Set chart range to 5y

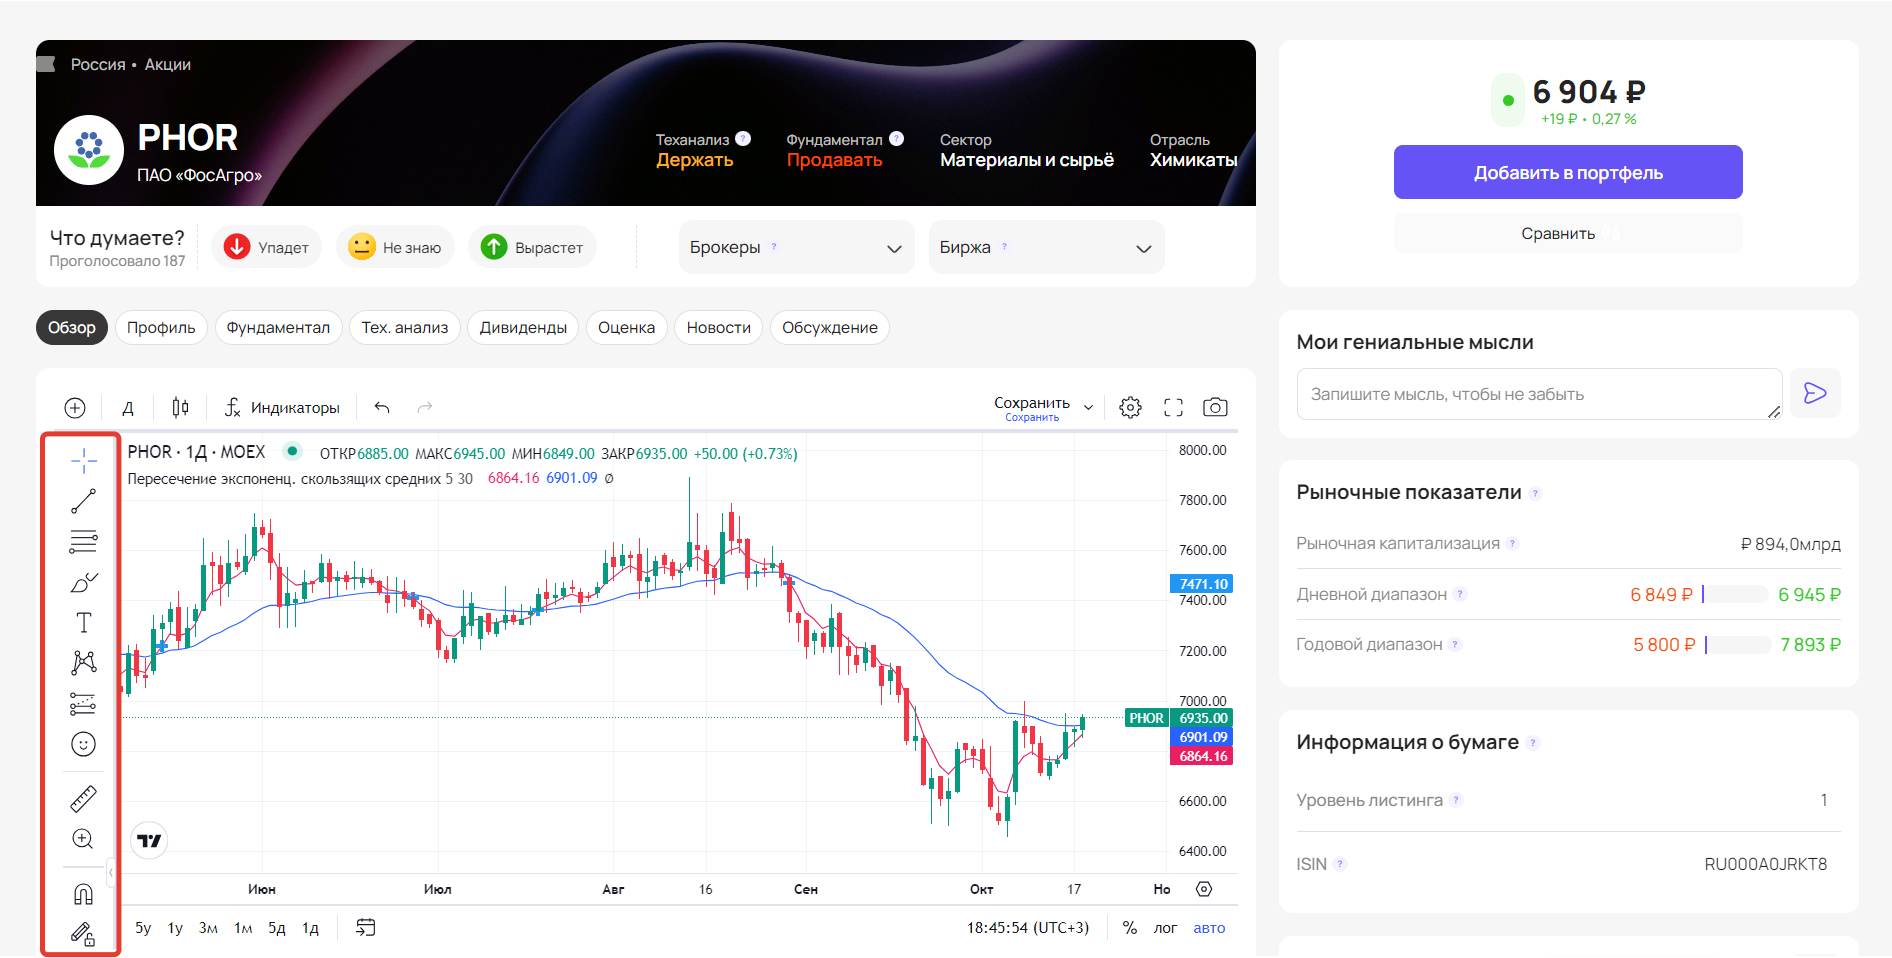[x=143, y=928]
